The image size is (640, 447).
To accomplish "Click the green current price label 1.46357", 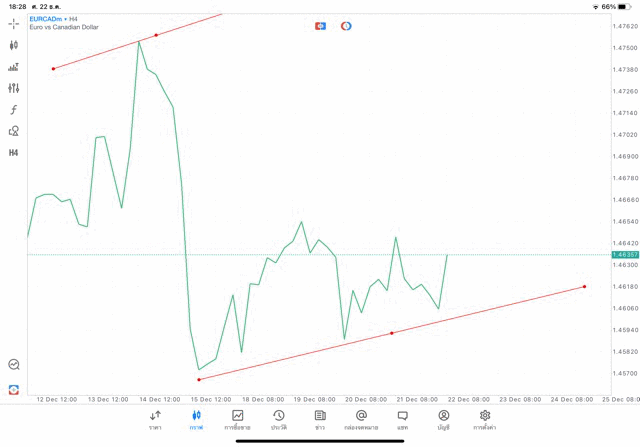I will pyautogui.click(x=624, y=255).
